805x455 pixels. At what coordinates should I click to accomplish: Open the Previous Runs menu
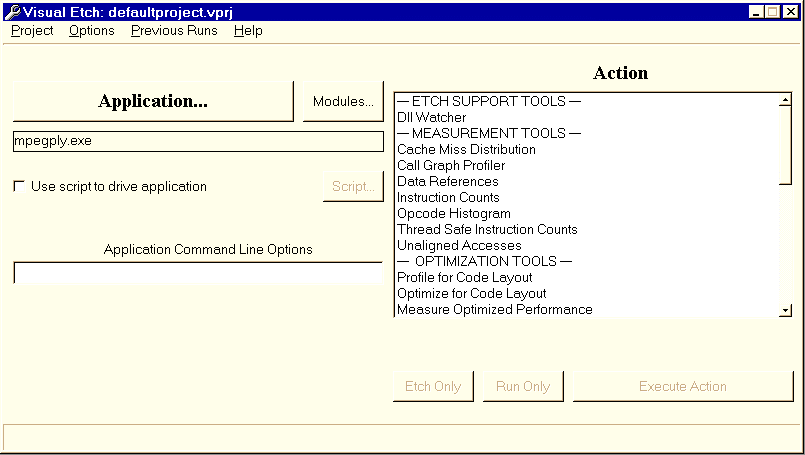point(173,31)
